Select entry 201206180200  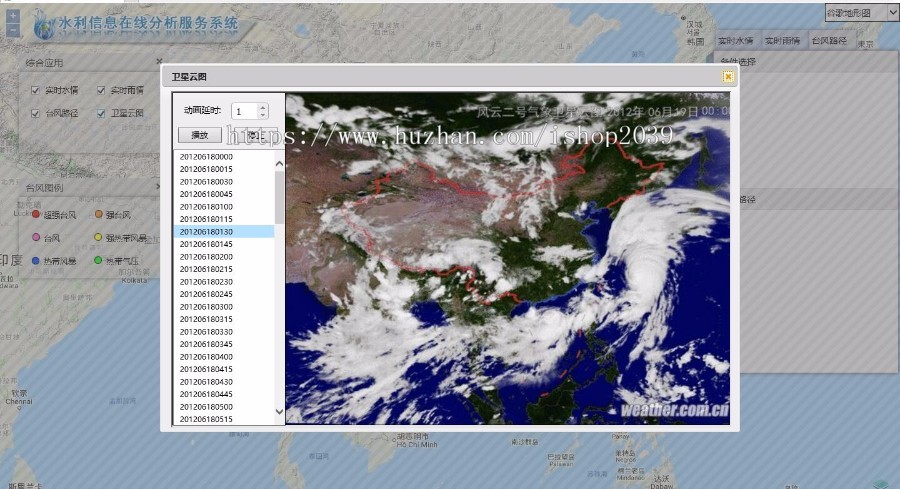pyautogui.click(x=224, y=257)
